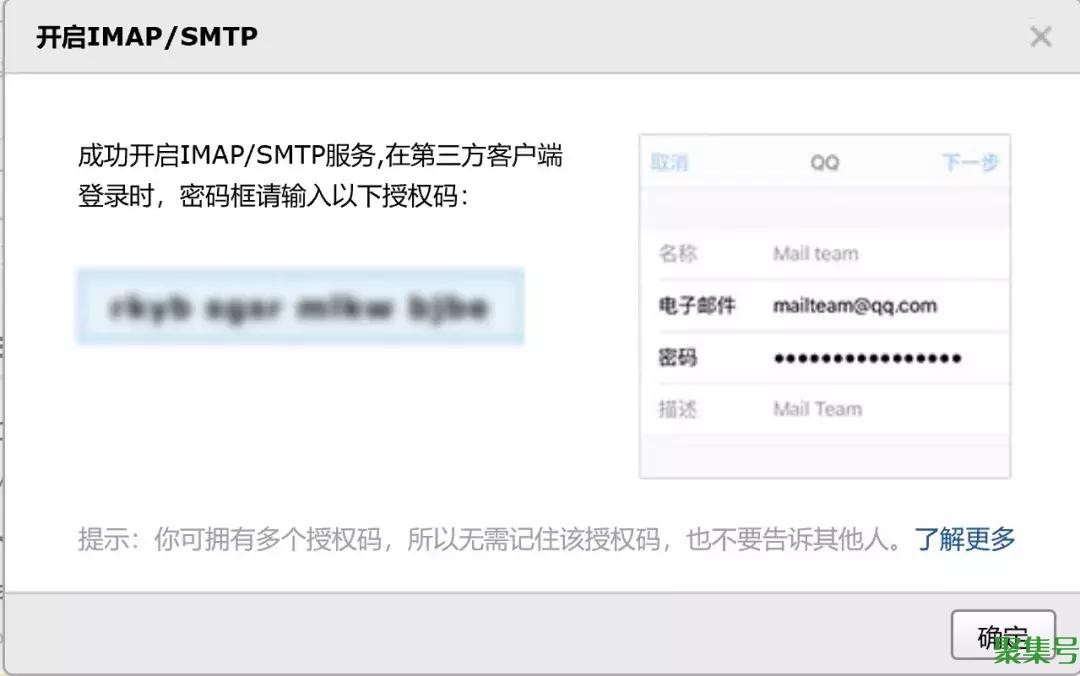Click 取消 in the QQ sample image
This screenshot has height=676, width=1080.
coord(669,163)
